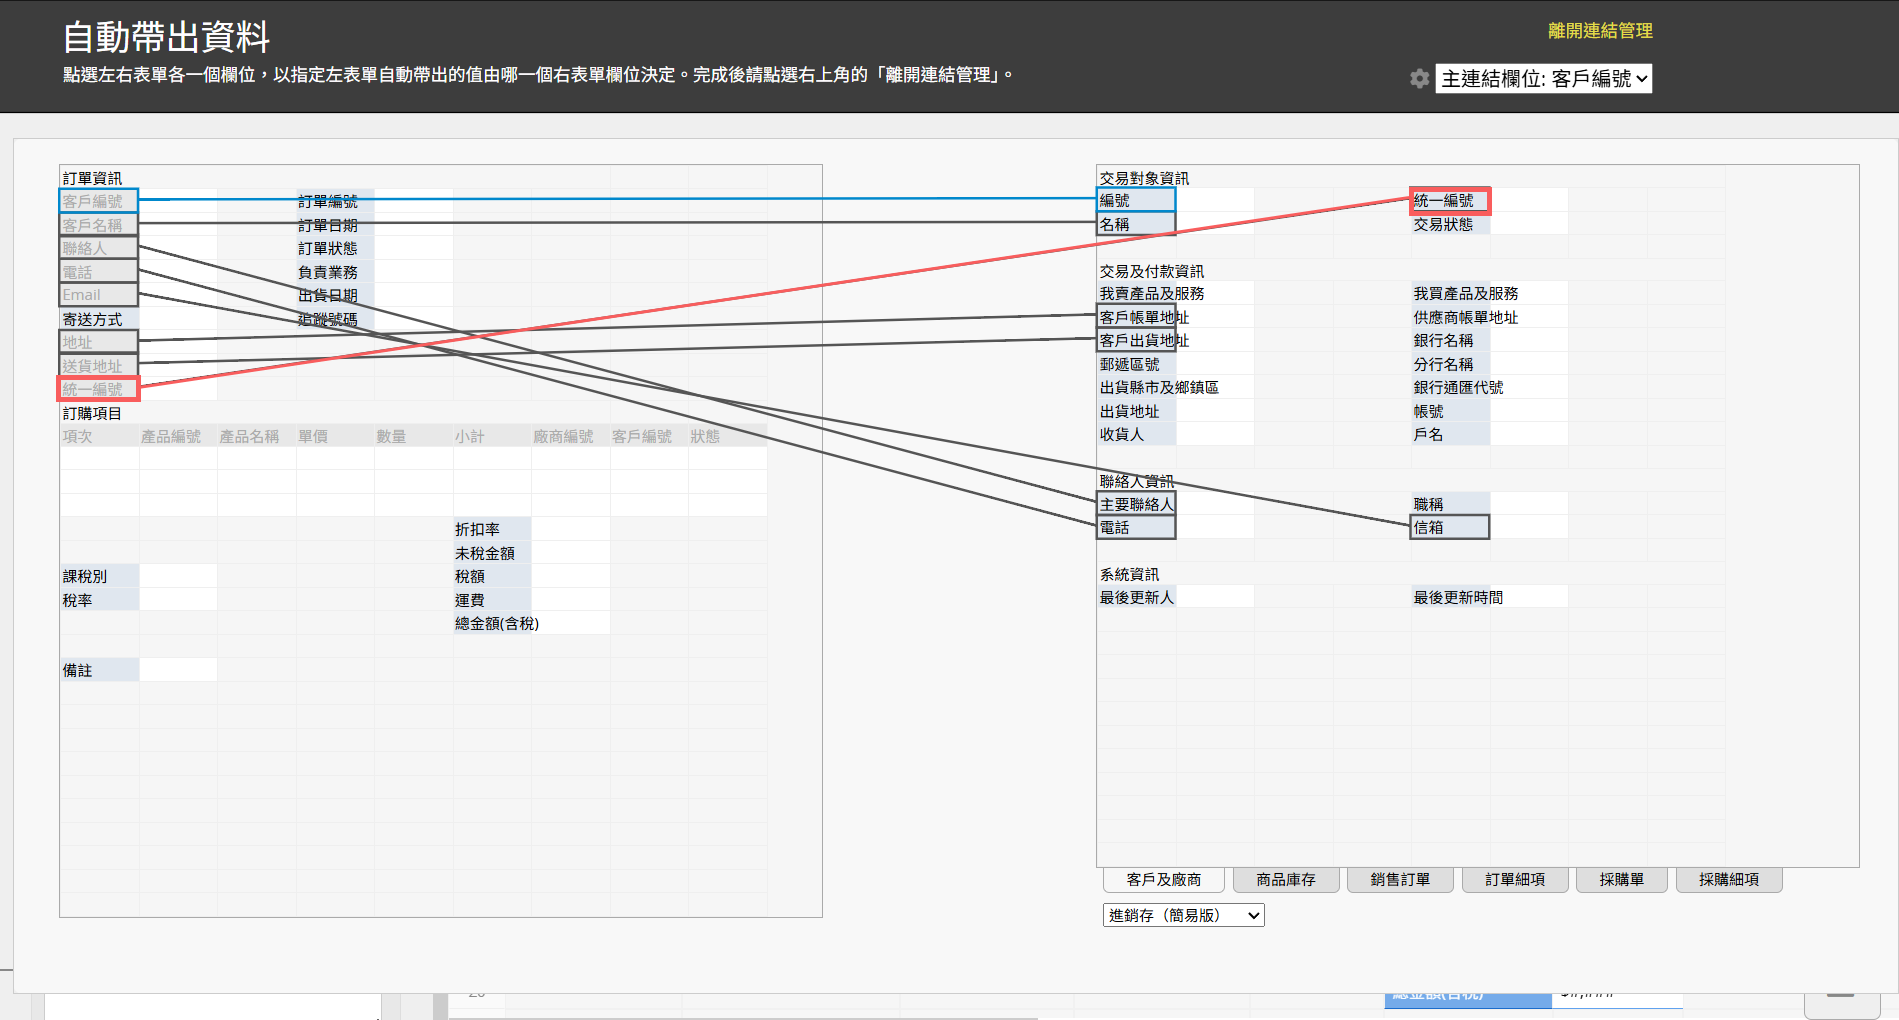Screen dimensions: 1899x1020
Task: Click the 客戶帳單地址 field
Action: point(1136,317)
